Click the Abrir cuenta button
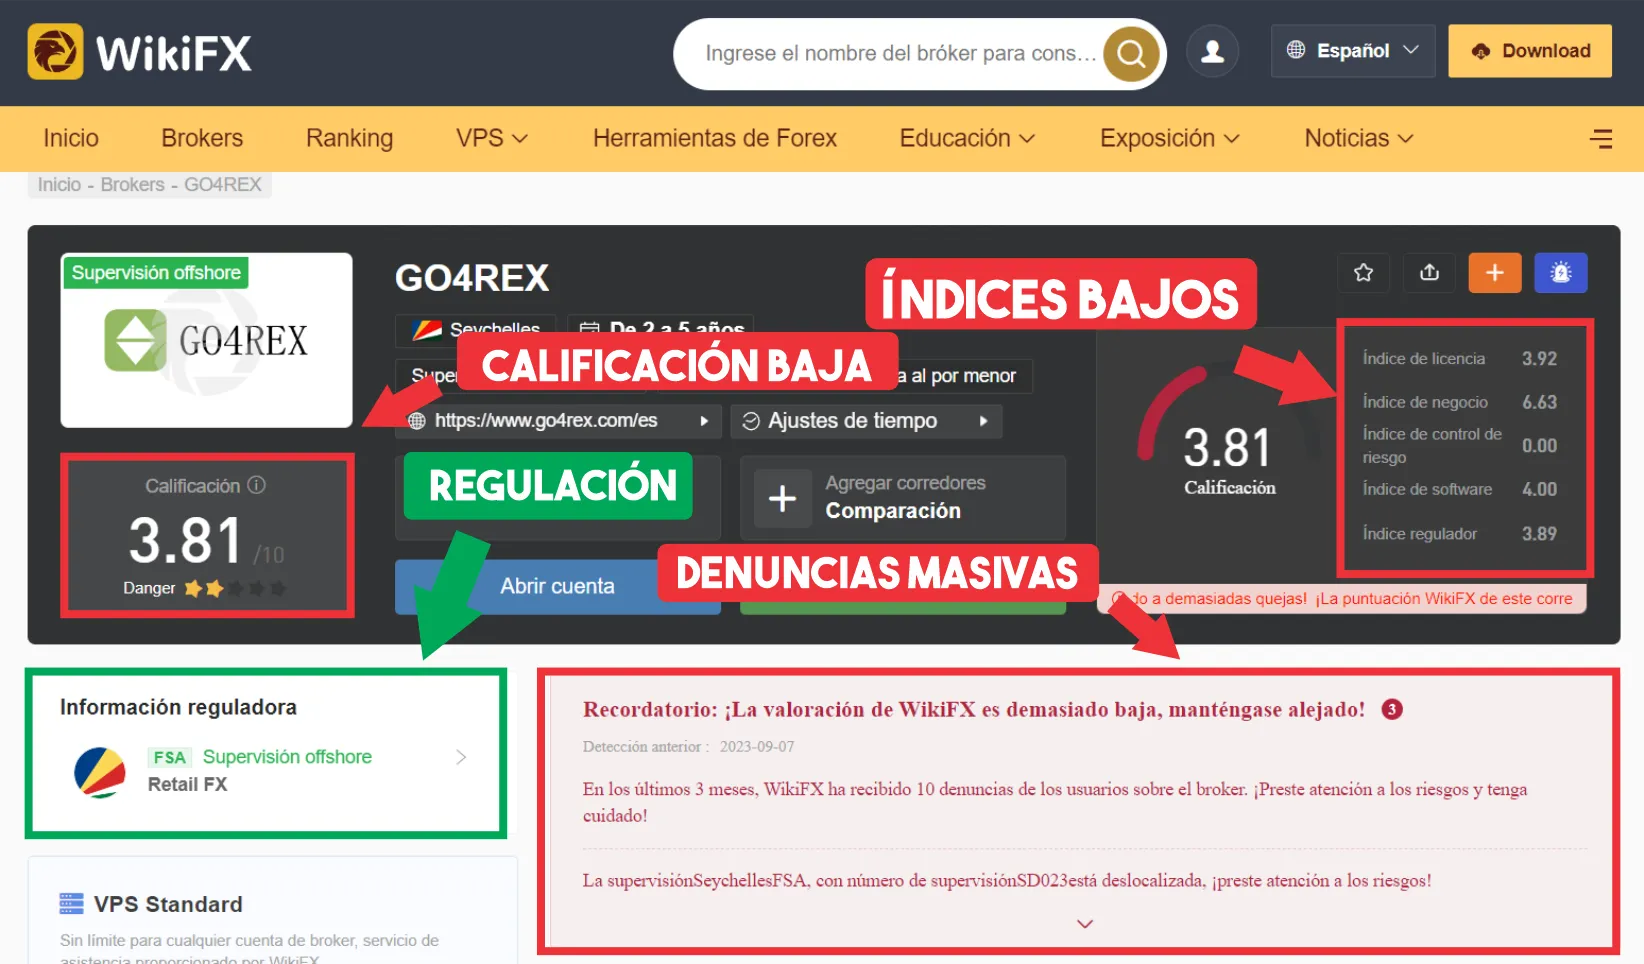Viewport: 1644px width, 964px height. [558, 586]
